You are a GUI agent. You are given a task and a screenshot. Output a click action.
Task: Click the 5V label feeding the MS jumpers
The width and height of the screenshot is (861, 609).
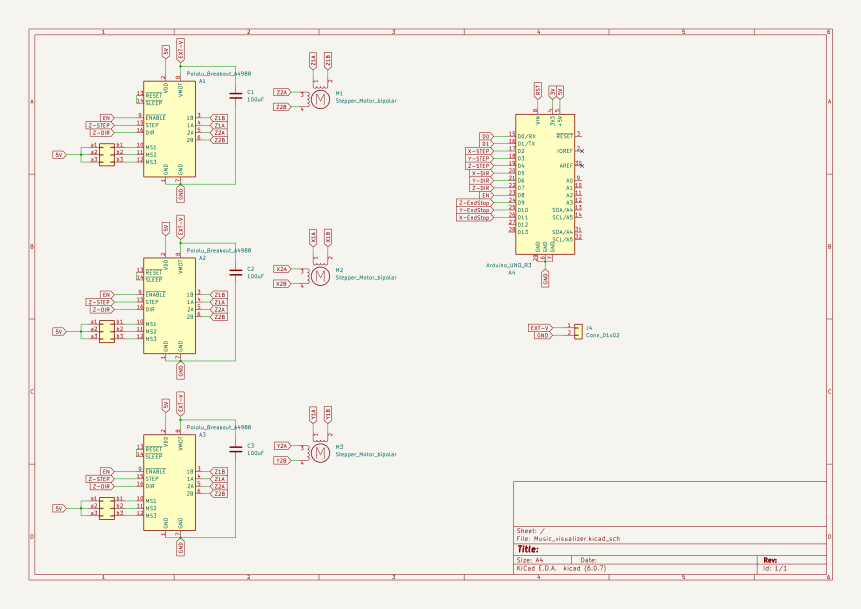coord(57,154)
